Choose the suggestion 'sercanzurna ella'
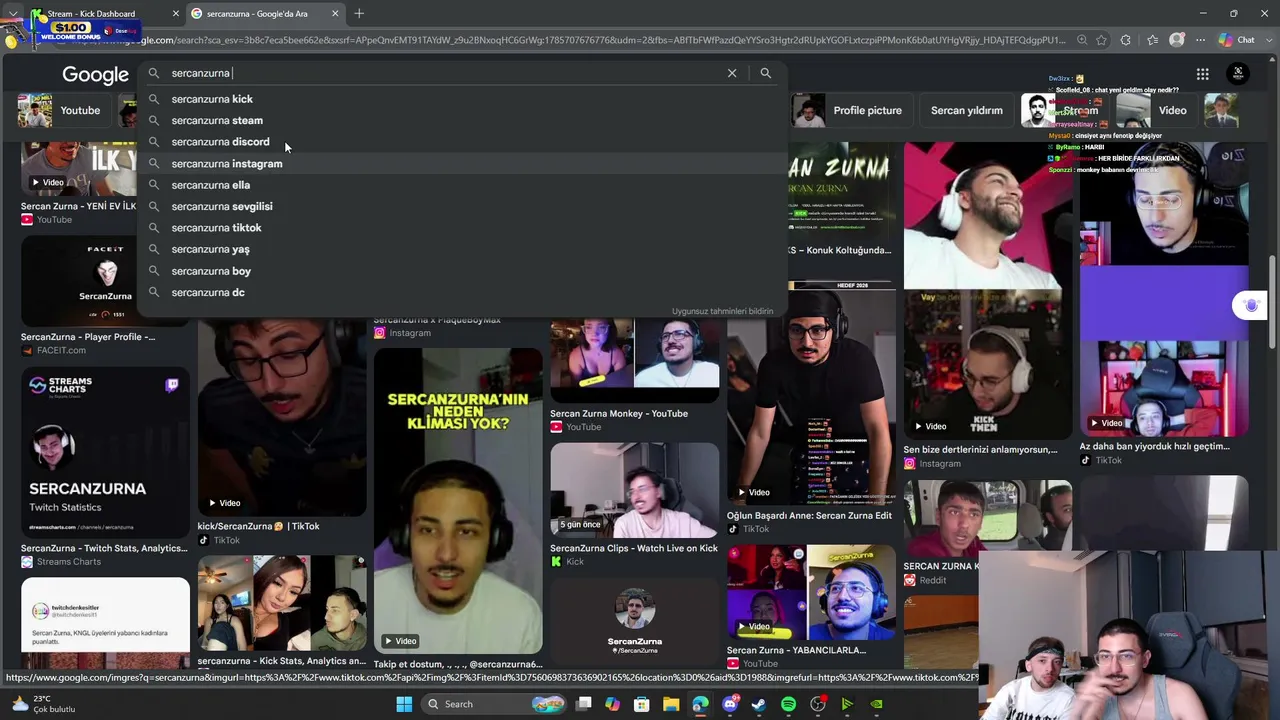Screen dimensions: 1280x720 (462, 185)
